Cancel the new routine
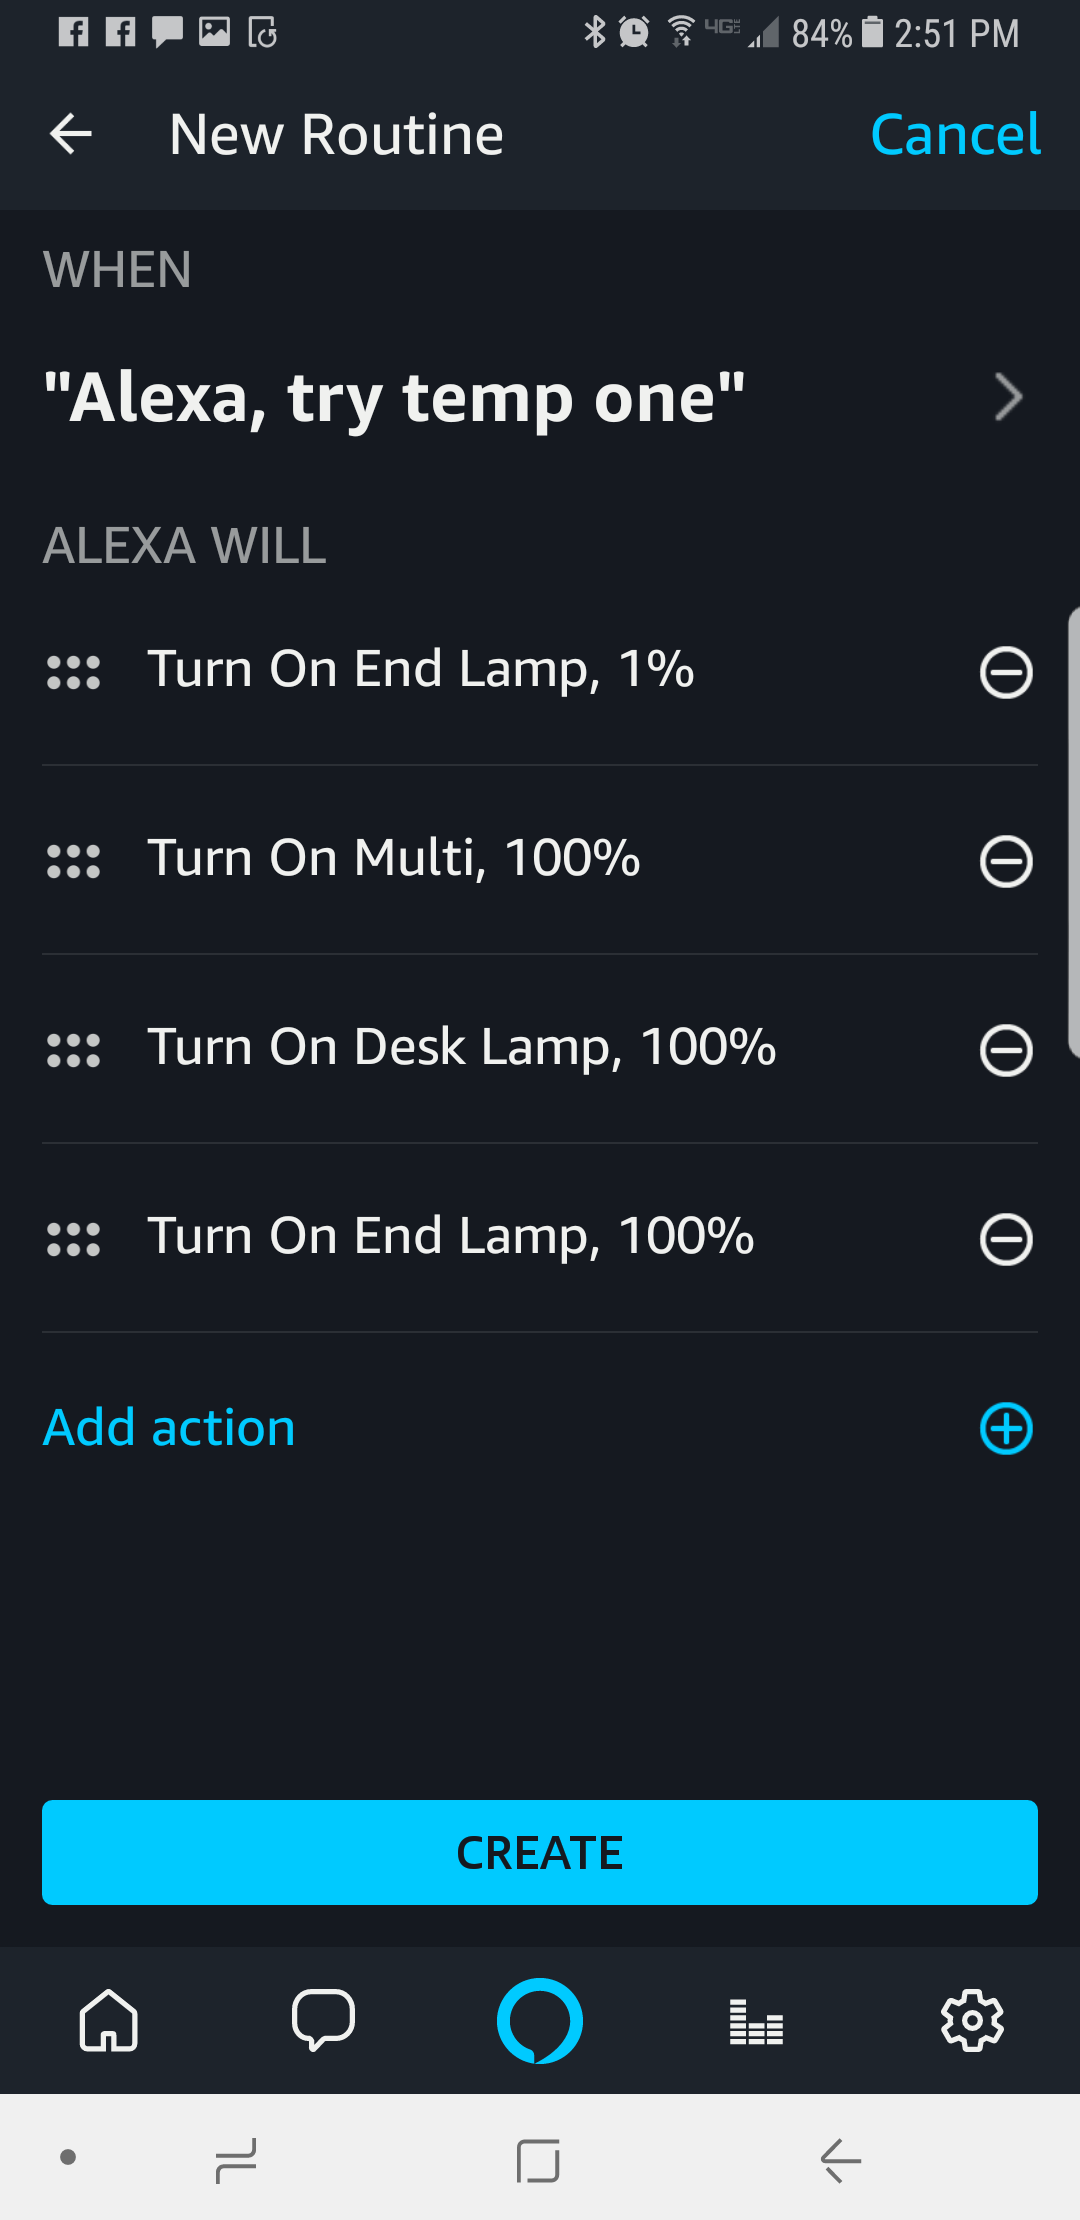 pos(955,134)
